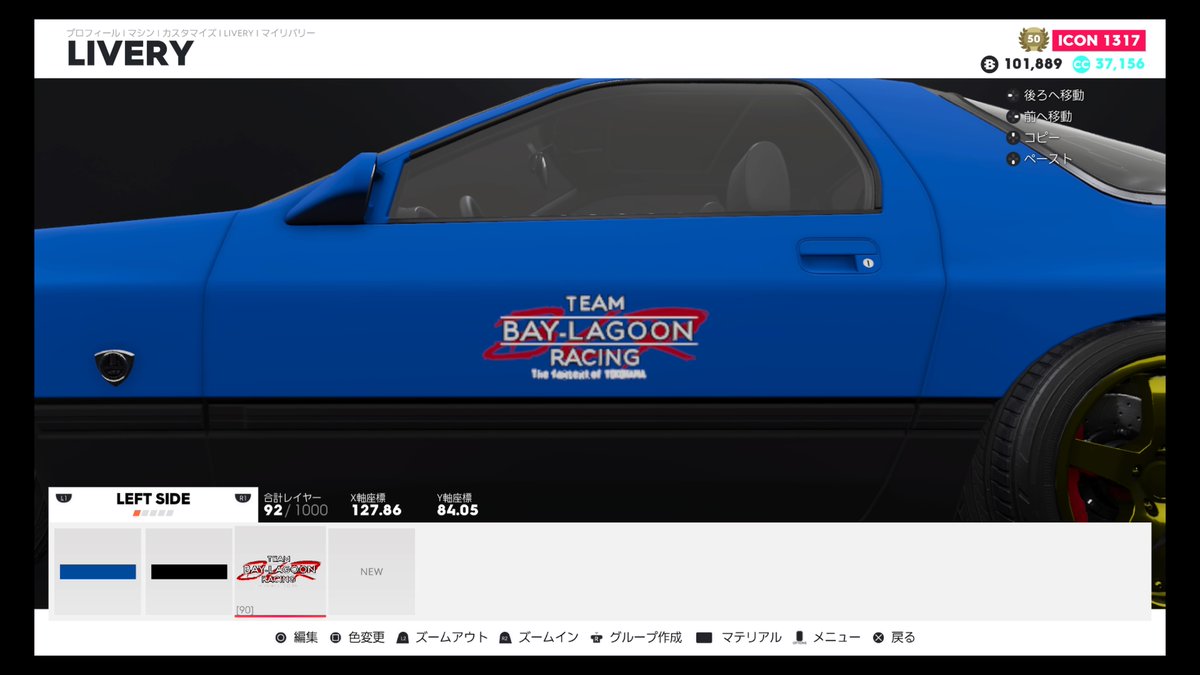Click the グループ作成 create group icon
The height and width of the screenshot is (675, 1200).
tap(597, 637)
